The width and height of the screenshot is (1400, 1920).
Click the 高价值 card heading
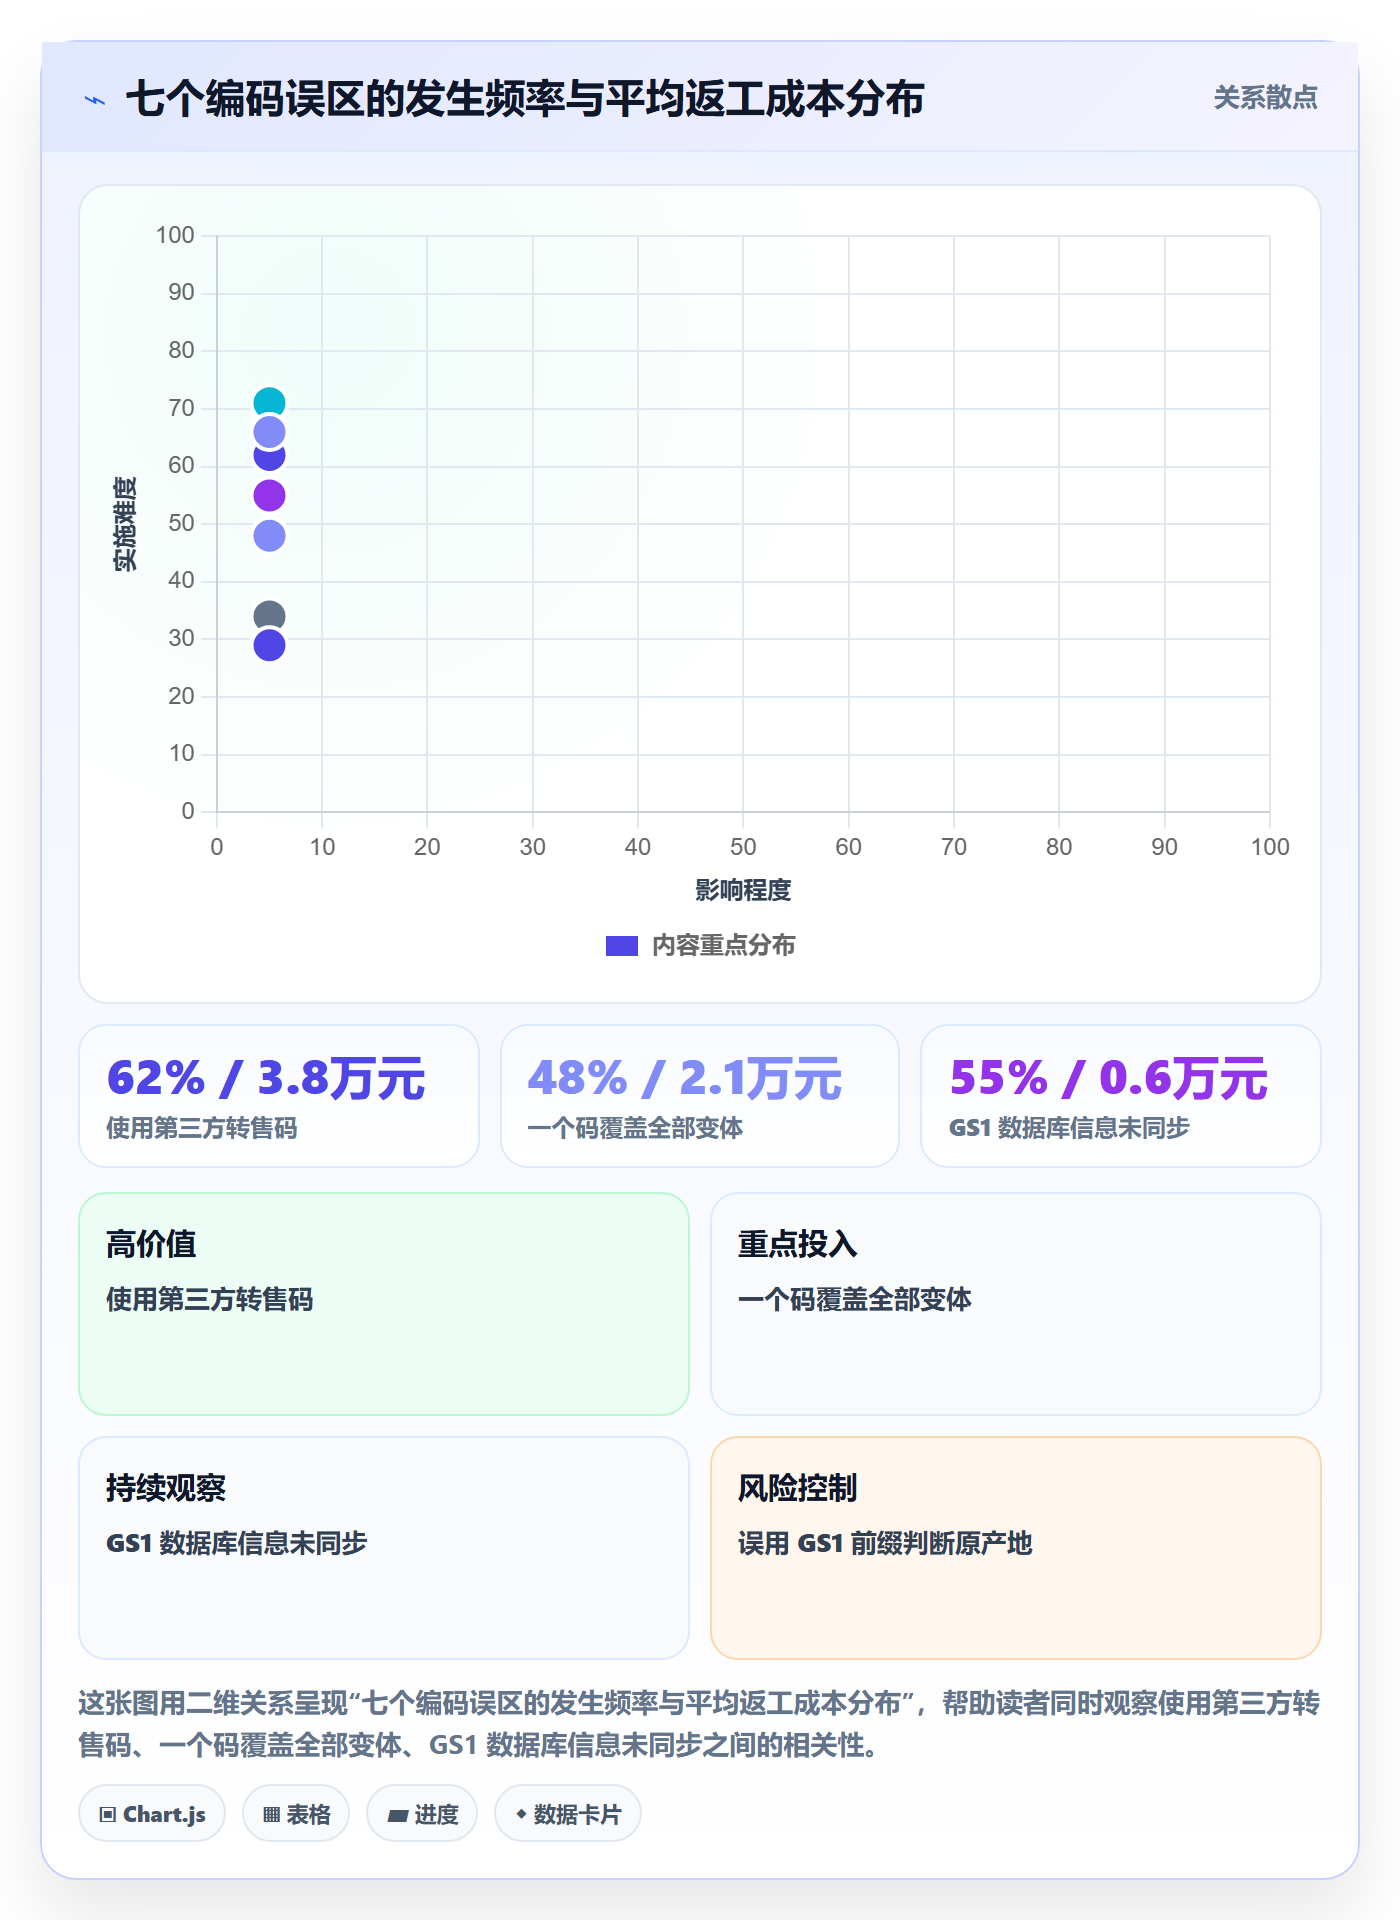click(x=151, y=1245)
